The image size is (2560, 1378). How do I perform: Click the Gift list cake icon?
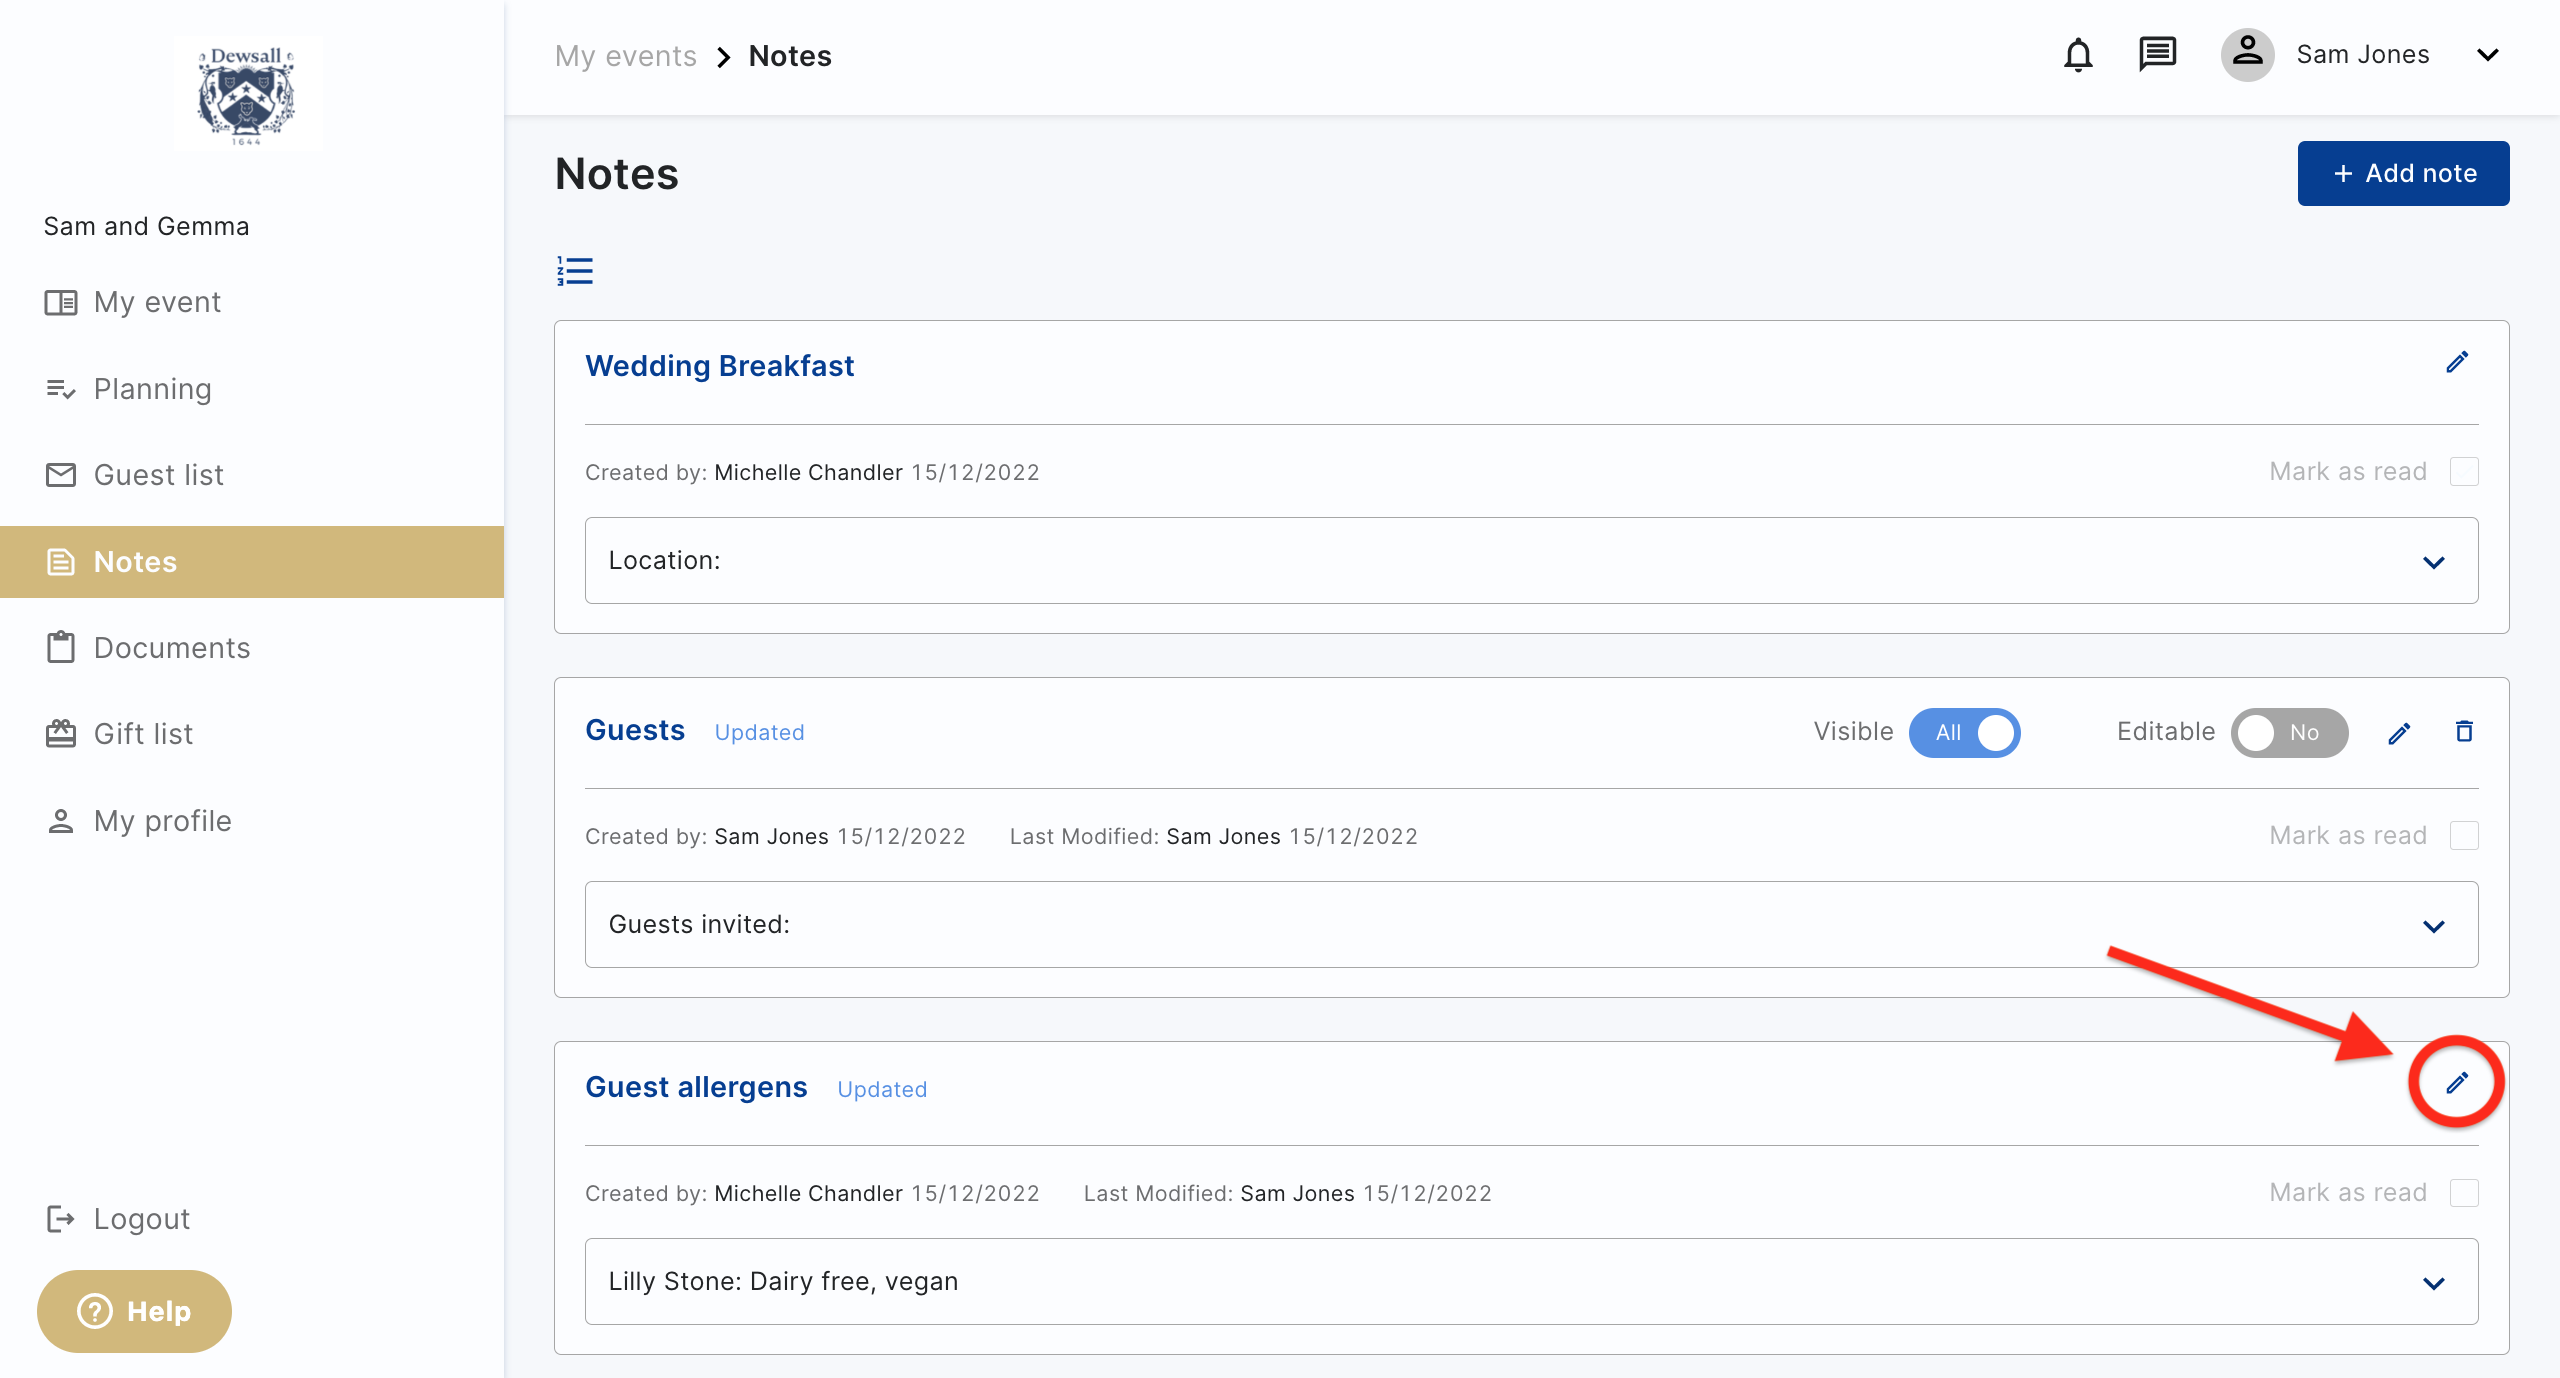click(x=61, y=734)
